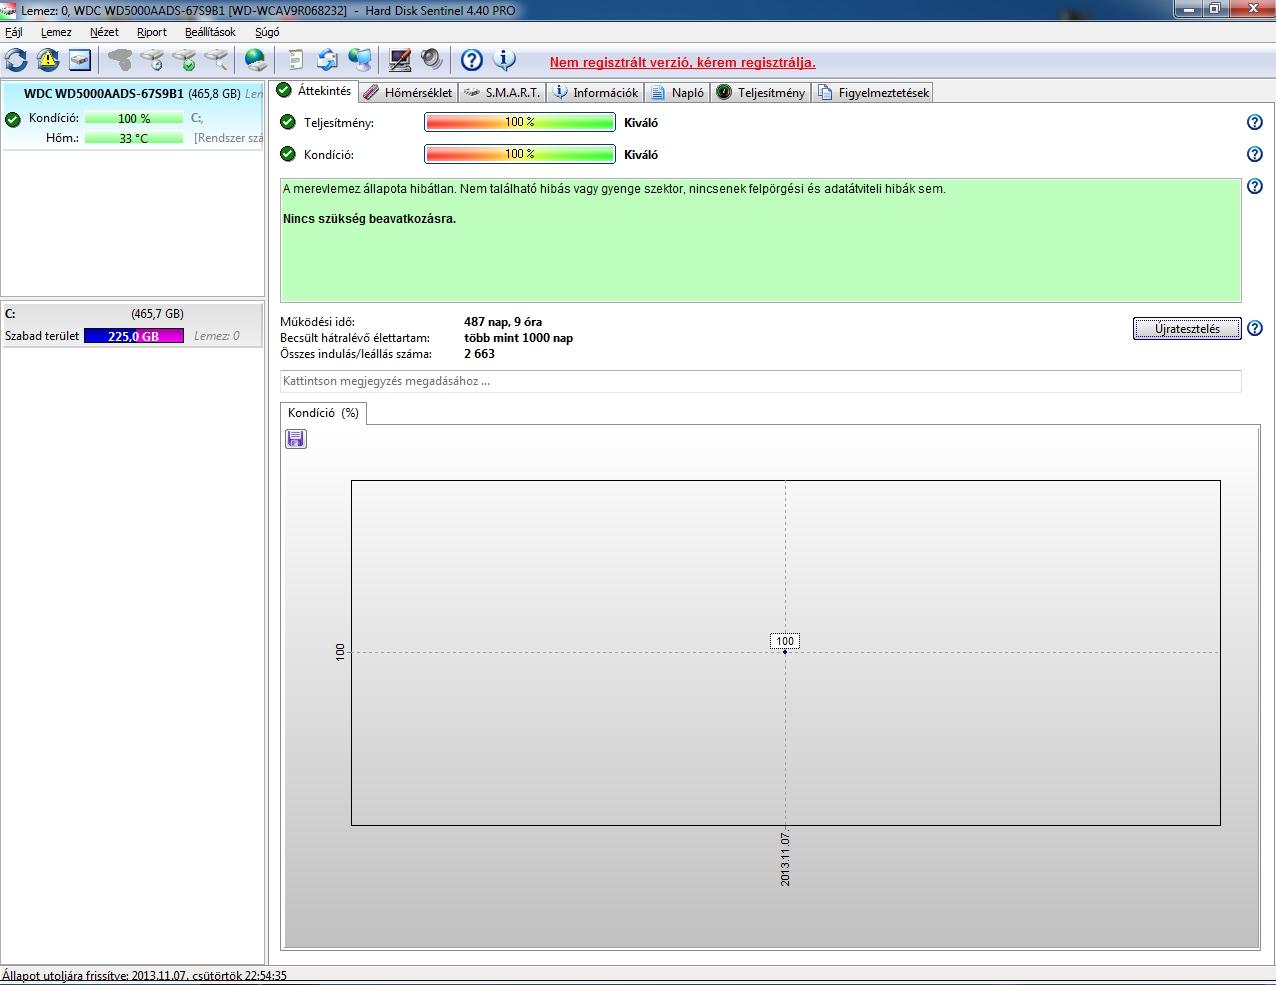The image size is (1276, 985).
Task: Select the Kondíció (%) chart tab
Action: (x=323, y=413)
